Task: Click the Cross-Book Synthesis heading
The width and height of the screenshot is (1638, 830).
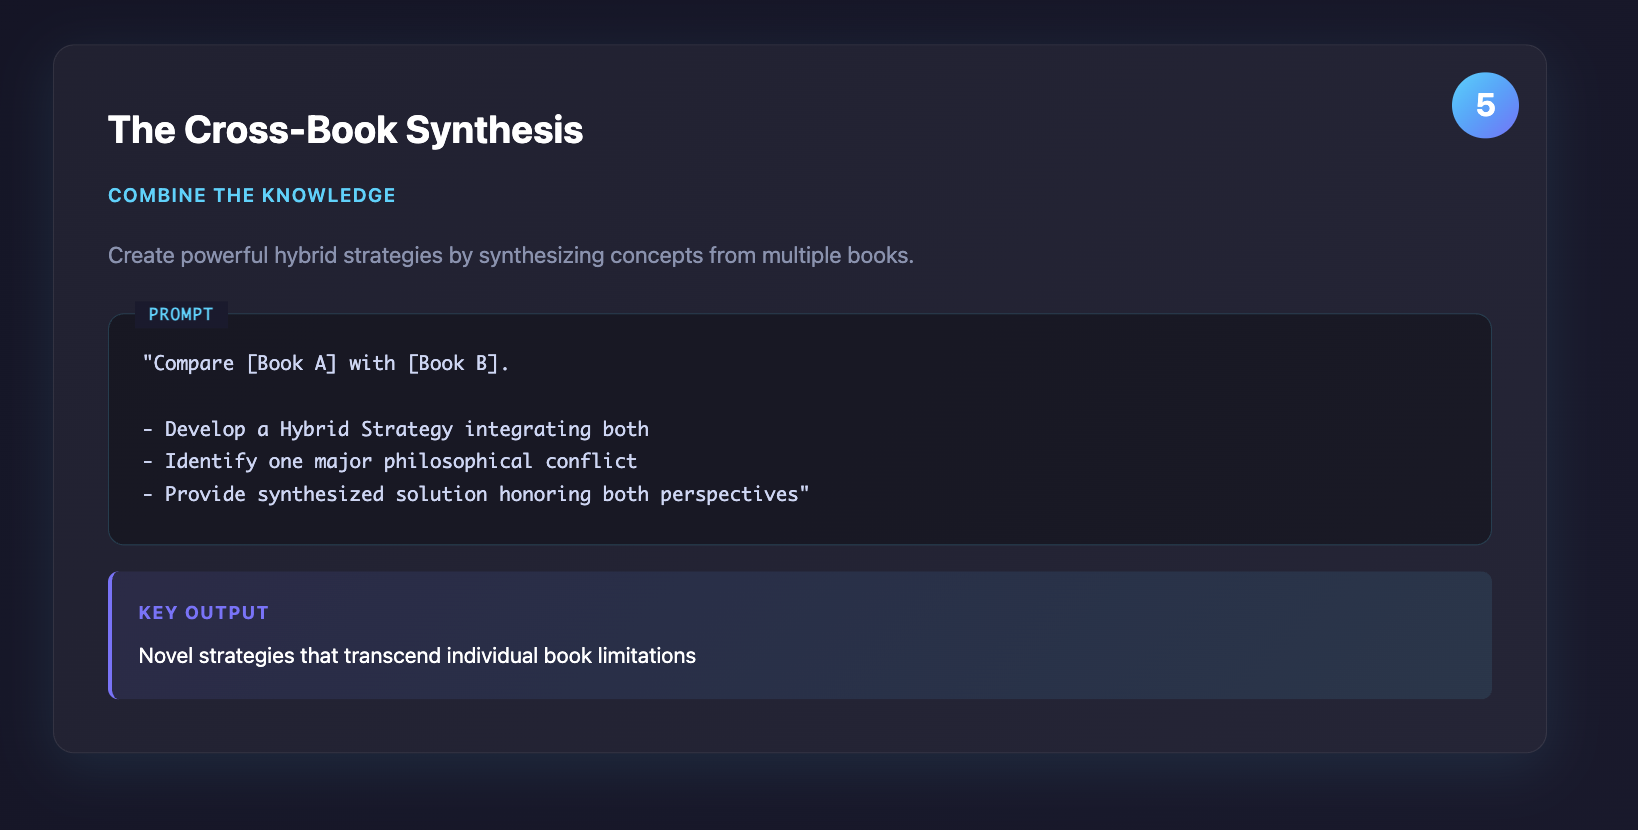Action: pos(345,130)
